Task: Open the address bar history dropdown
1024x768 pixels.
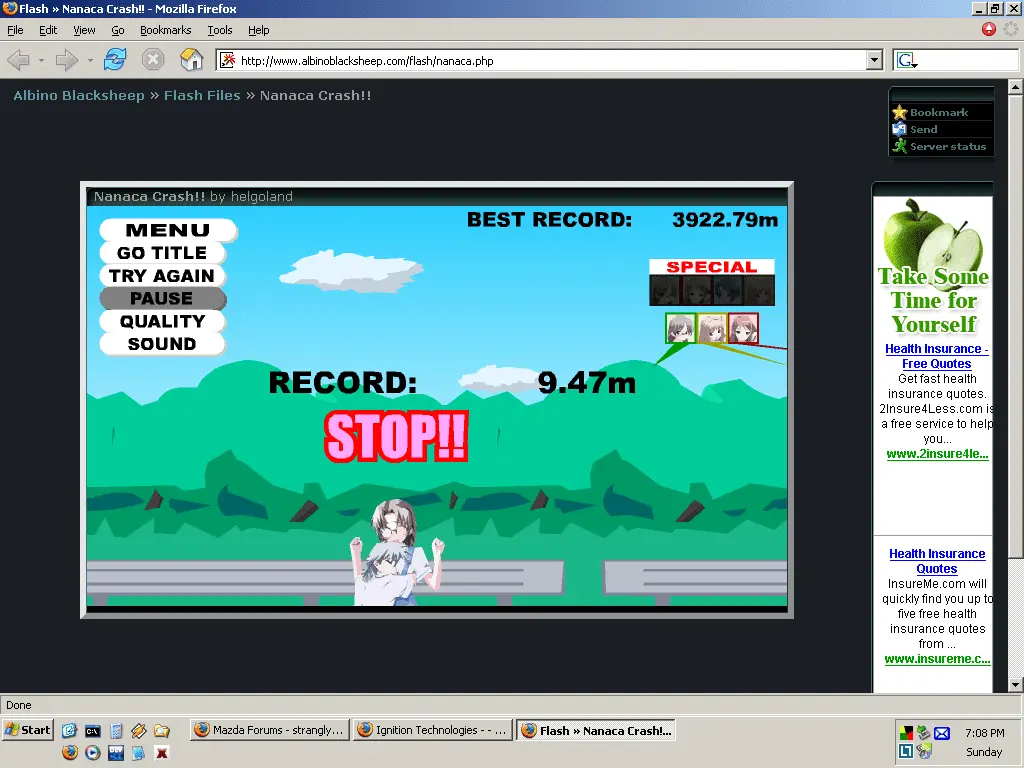Action: [875, 59]
